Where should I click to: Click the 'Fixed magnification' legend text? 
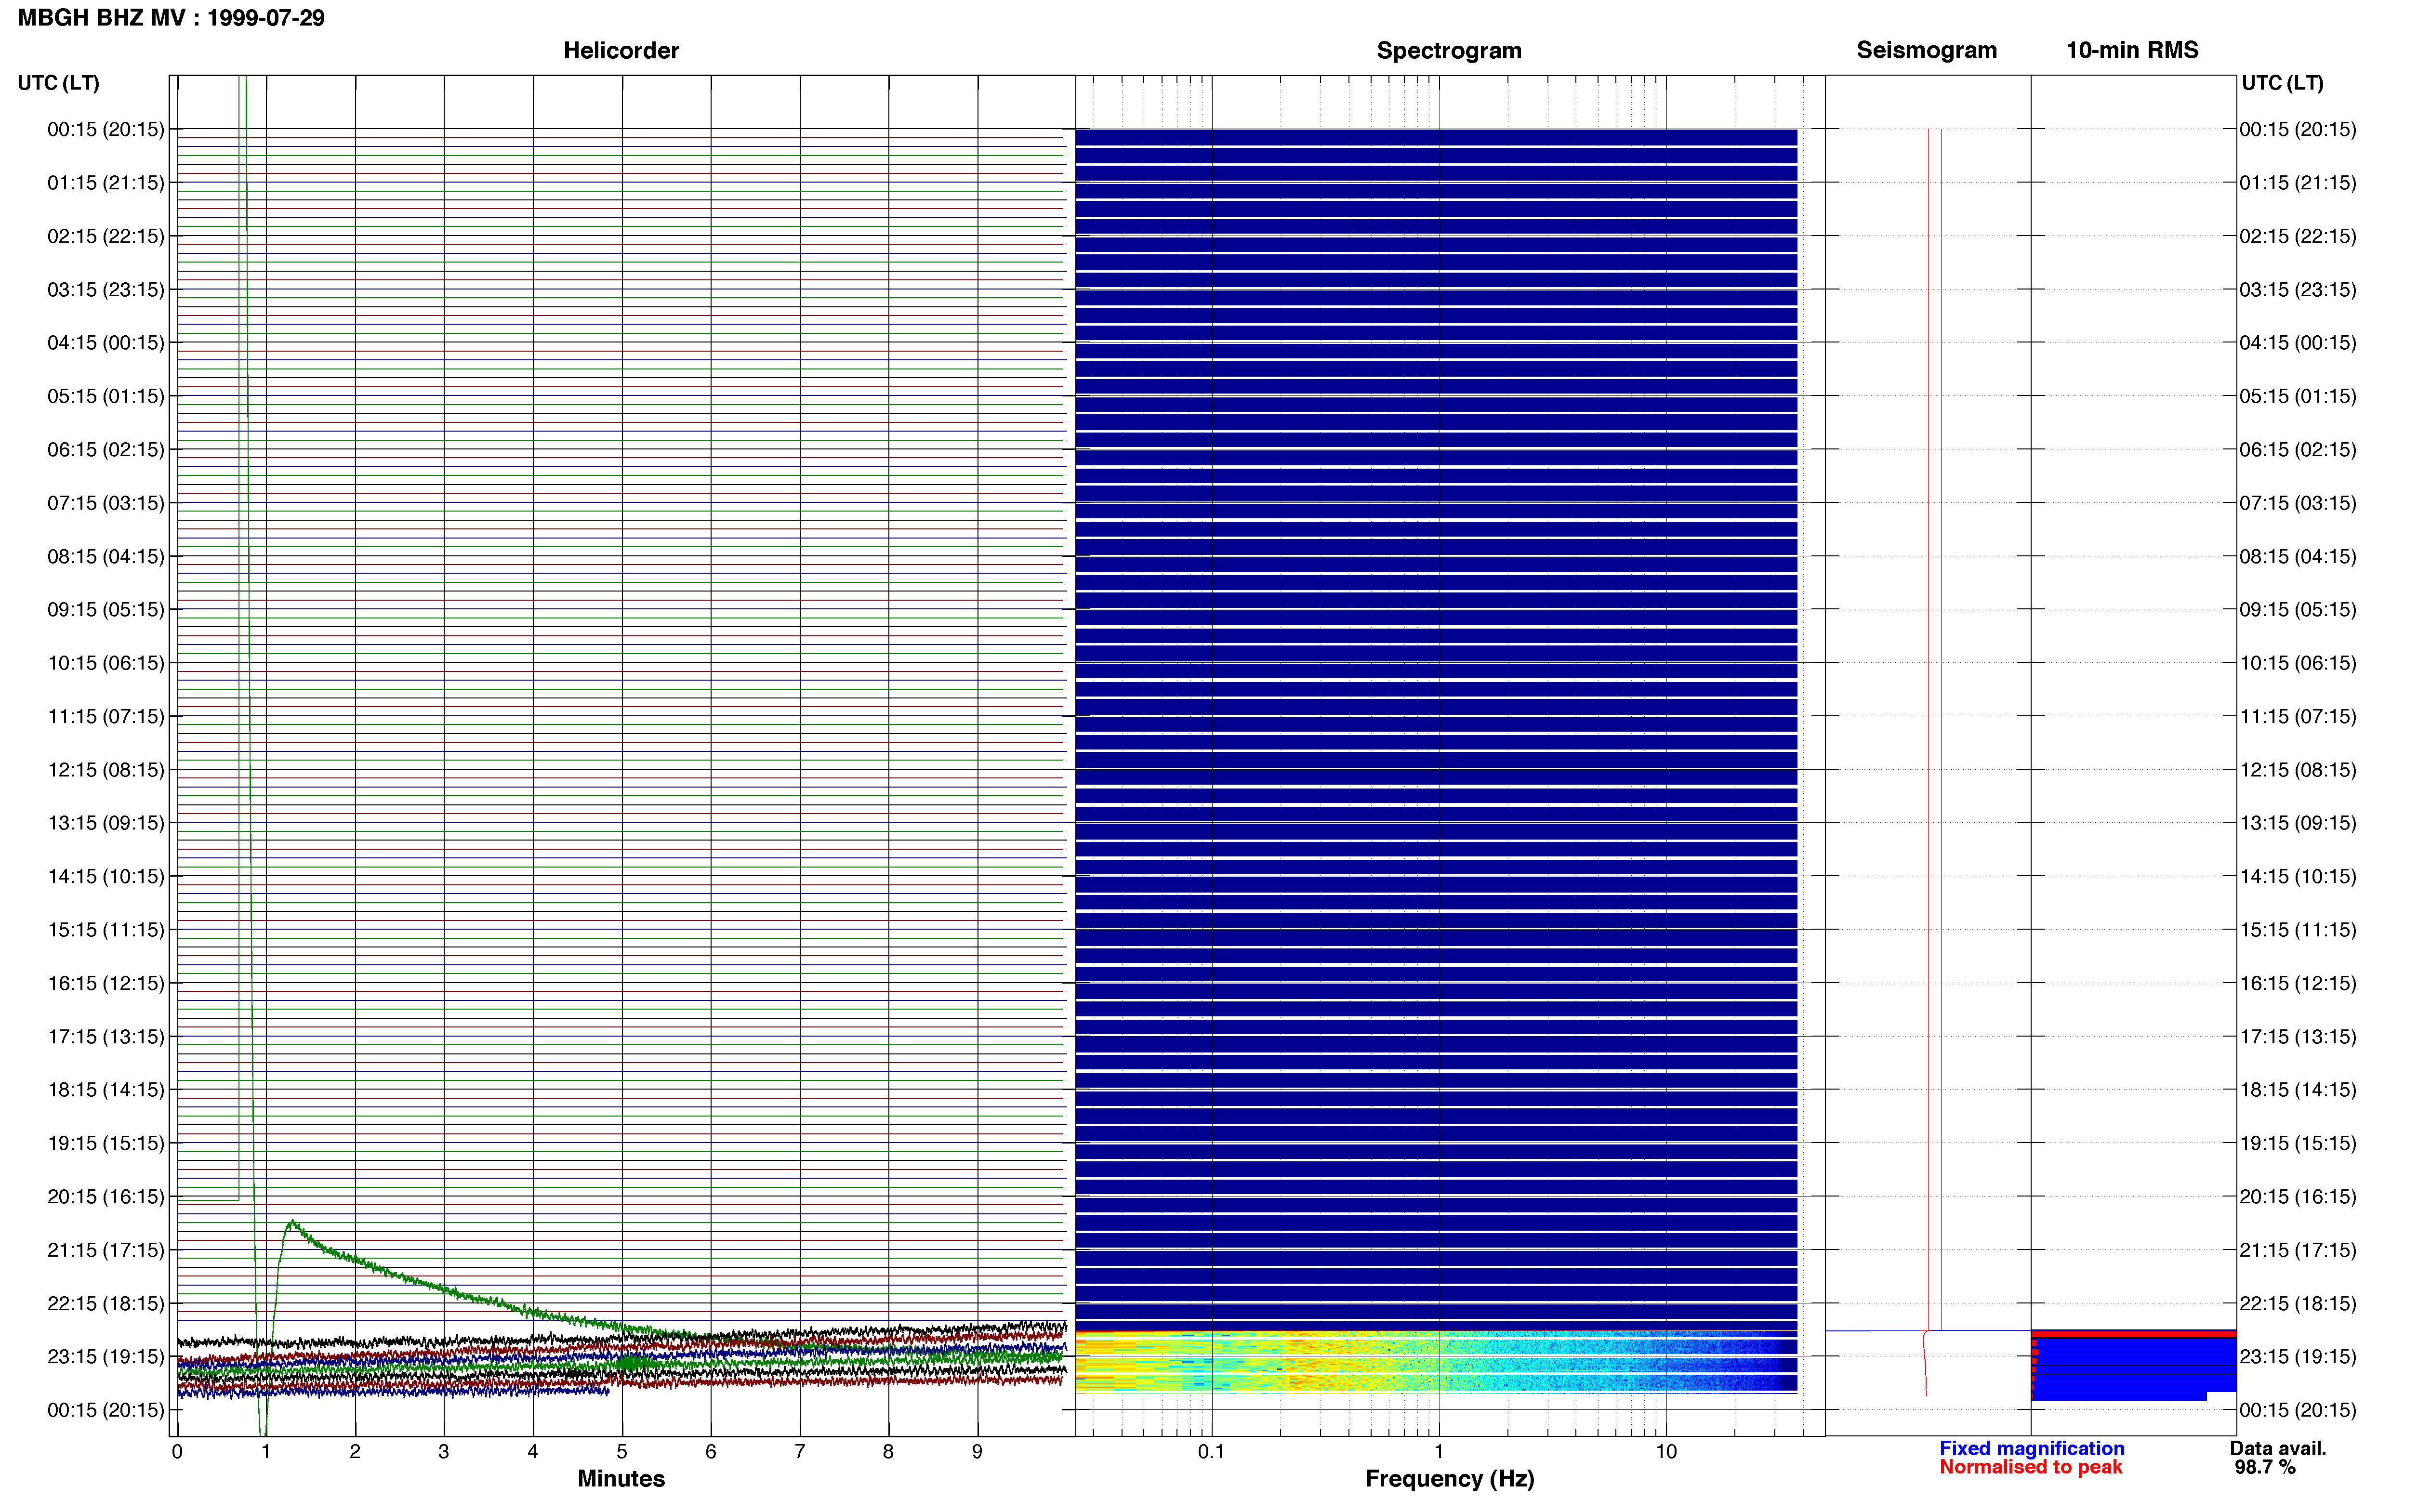2031,1448
